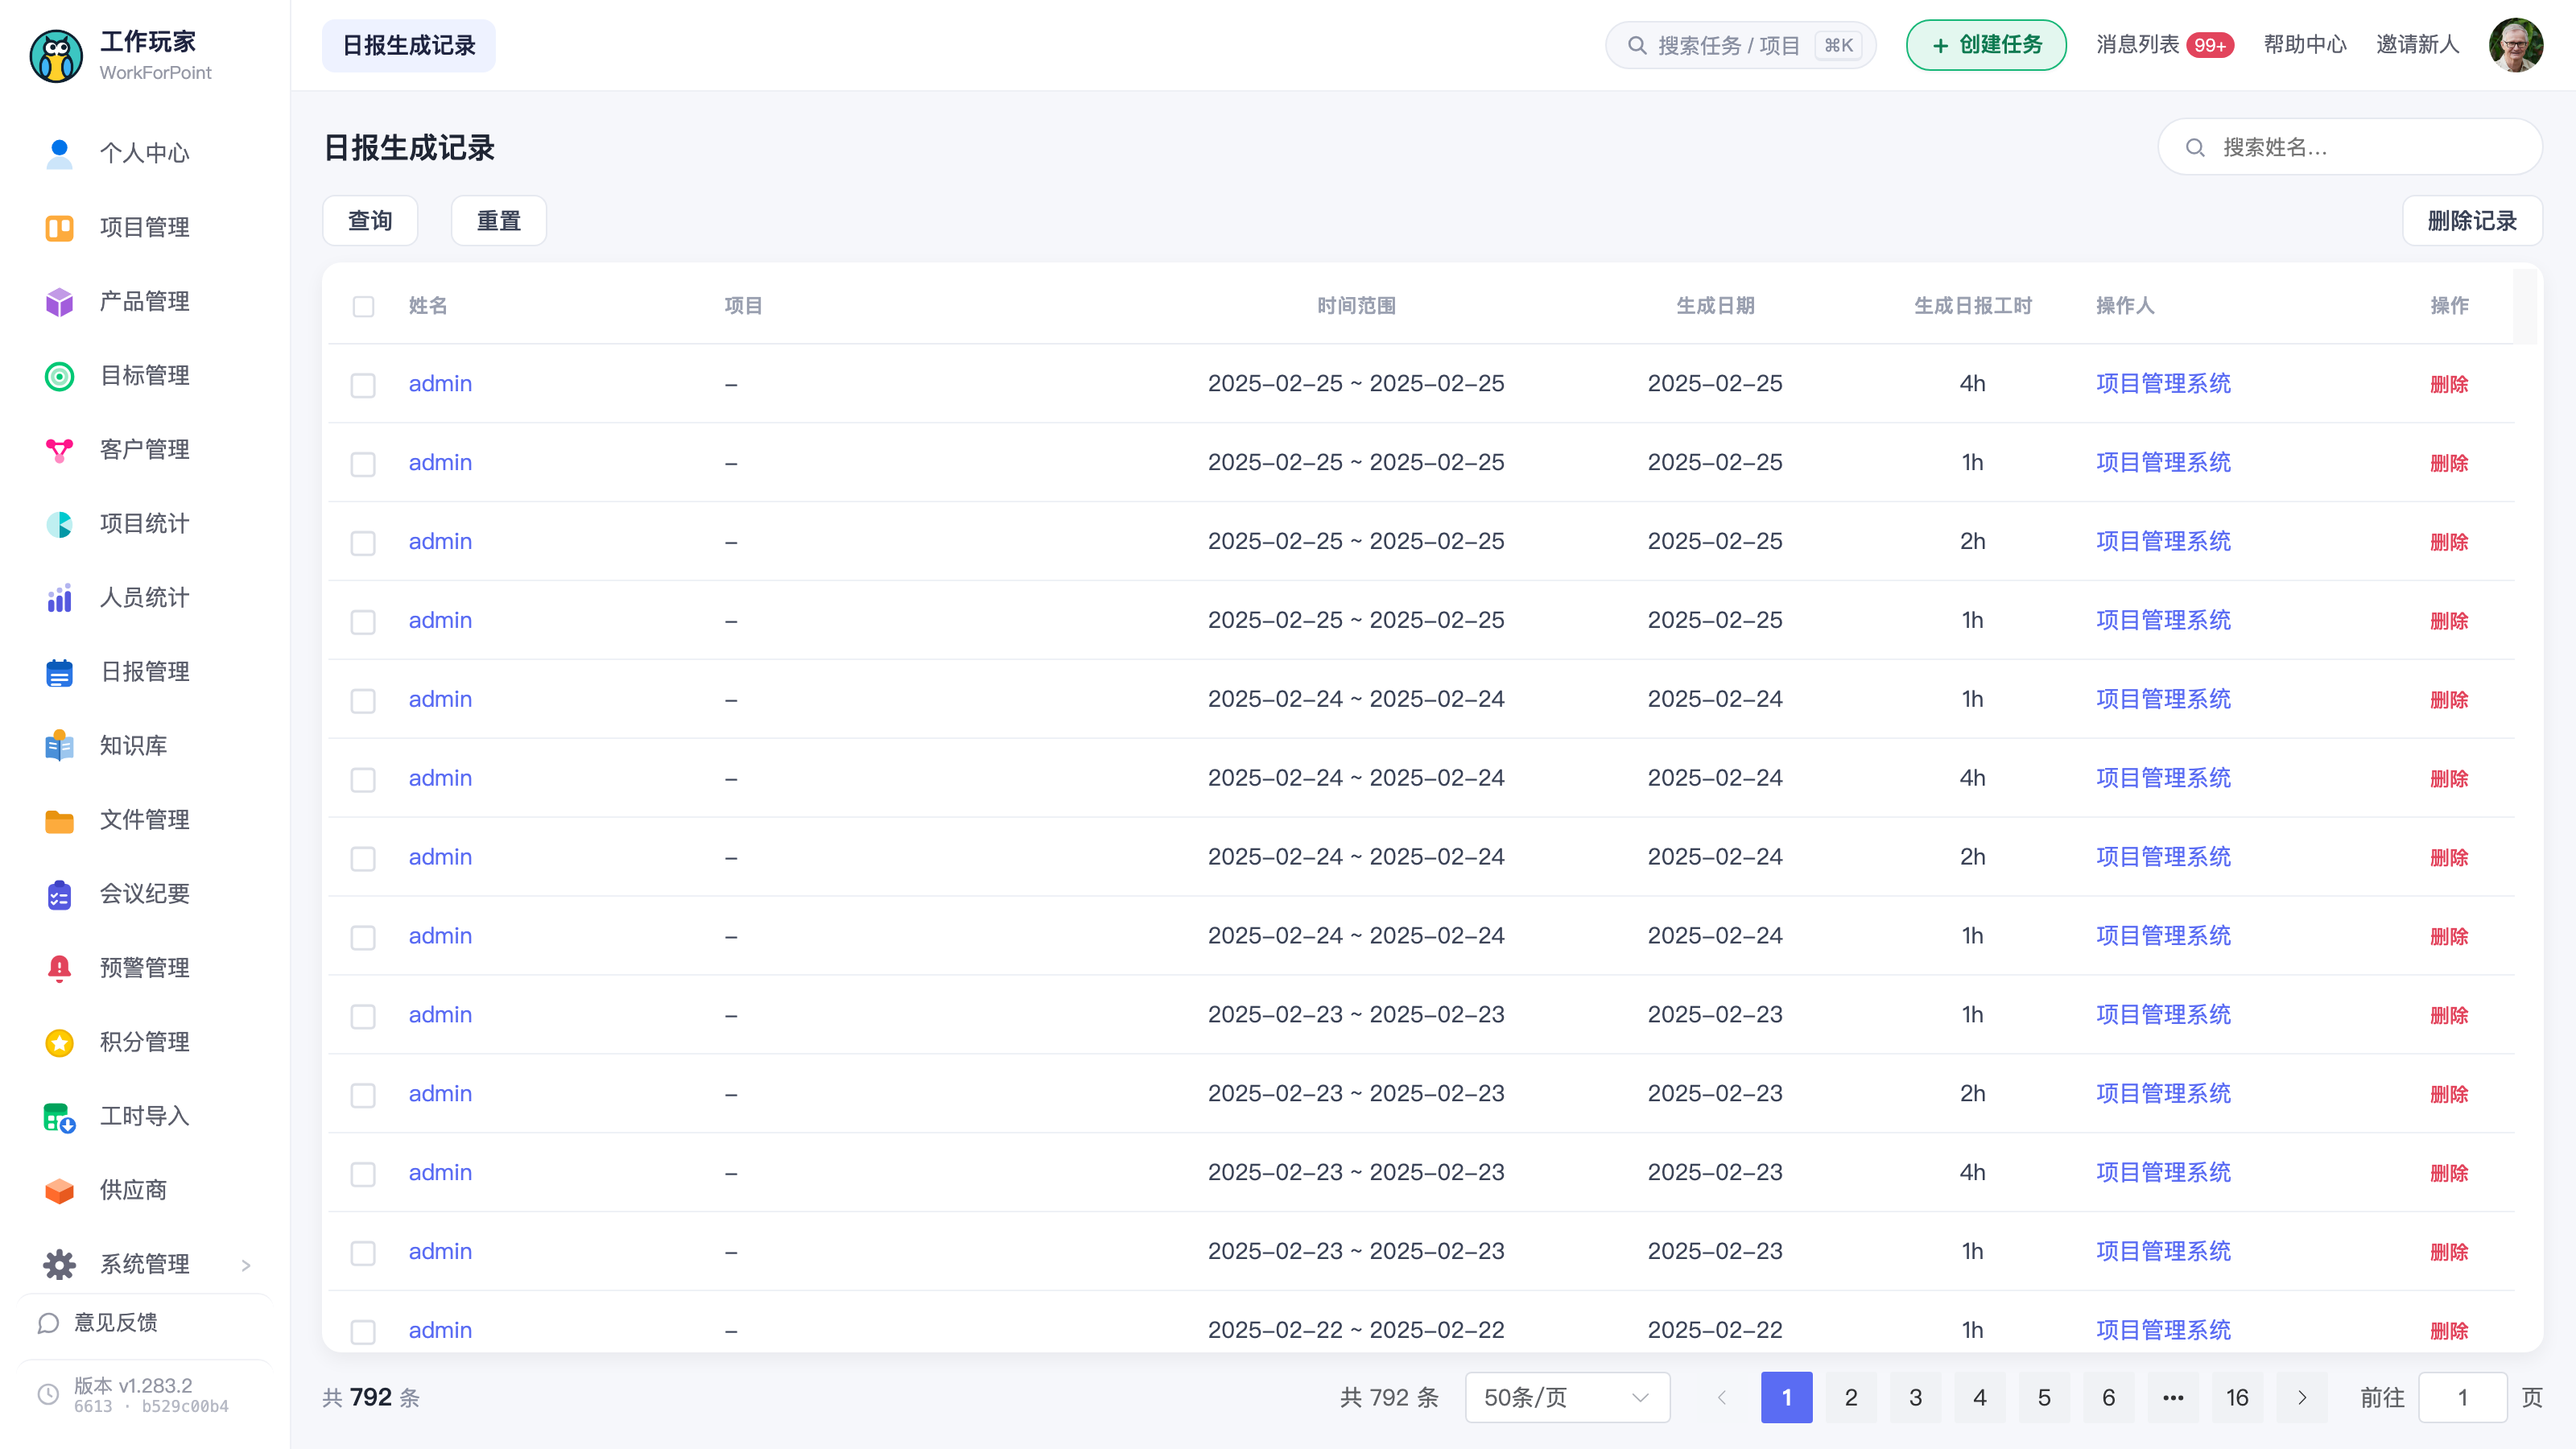Go to next page arrow
This screenshot has width=2576, height=1449.
(x=2302, y=1397)
